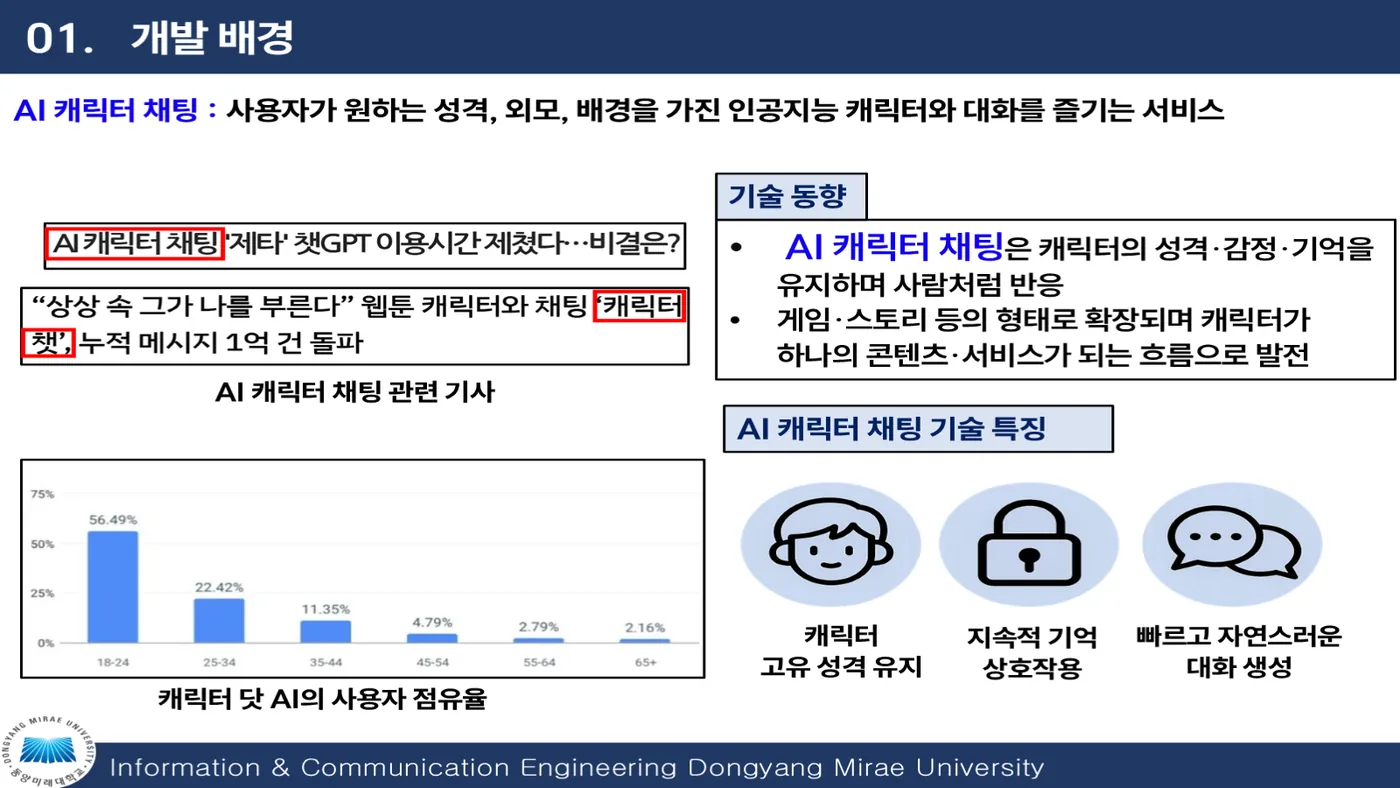This screenshot has height=788, width=1400.
Task: Click the '상상 속 그가 나를 부른다' headline
Action: click(355, 326)
